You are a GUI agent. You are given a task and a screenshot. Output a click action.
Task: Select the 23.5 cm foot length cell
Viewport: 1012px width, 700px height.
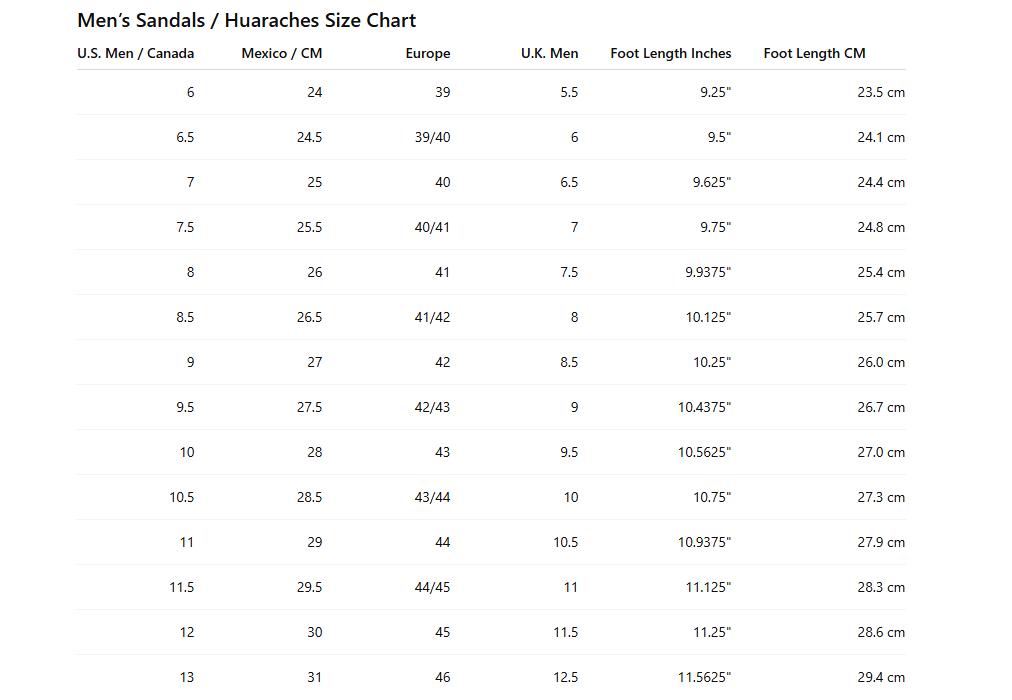881,92
